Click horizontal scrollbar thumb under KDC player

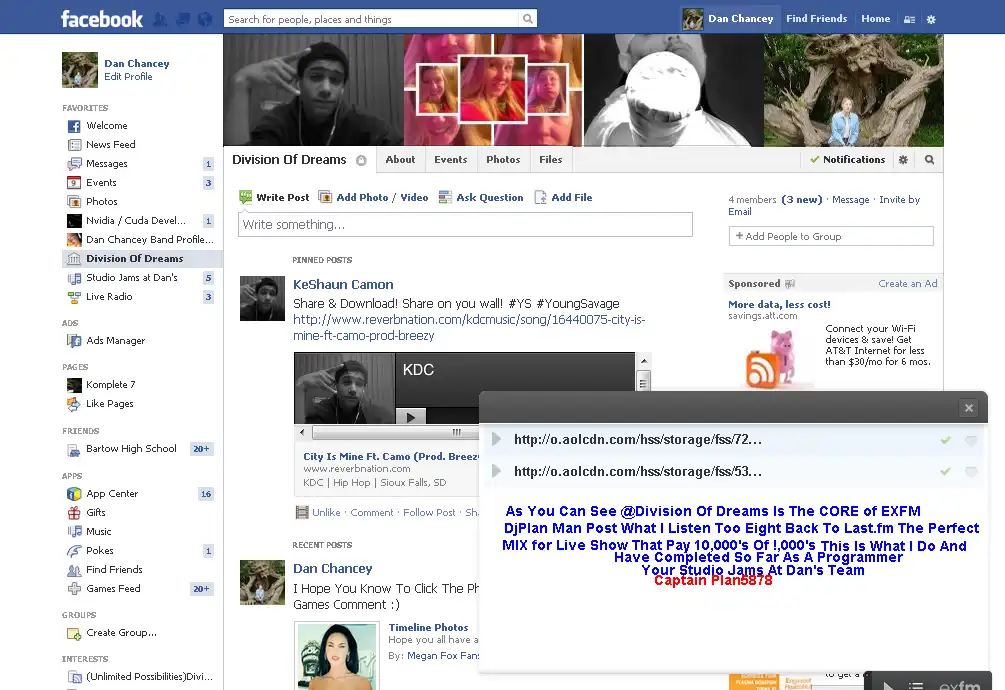pos(395,432)
